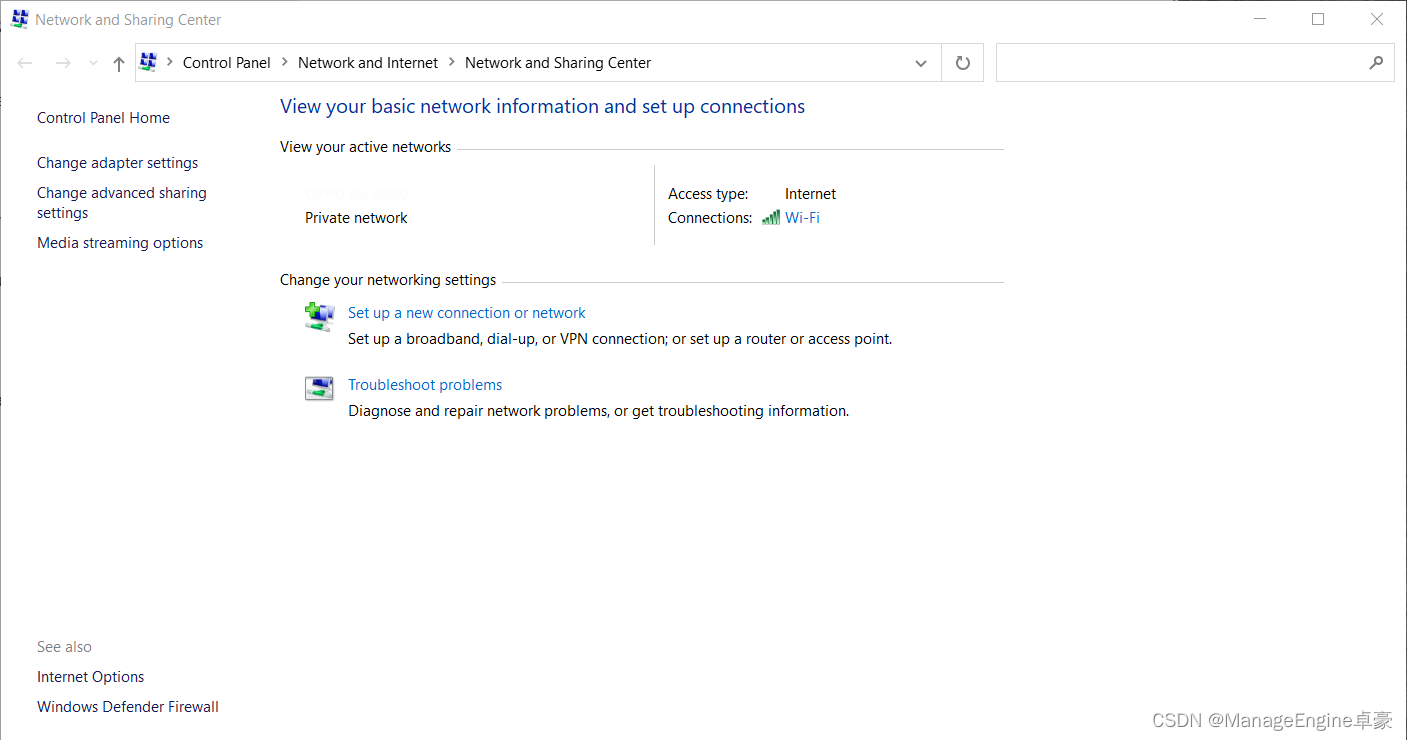Open Control Panel Home

tap(103, 118)
